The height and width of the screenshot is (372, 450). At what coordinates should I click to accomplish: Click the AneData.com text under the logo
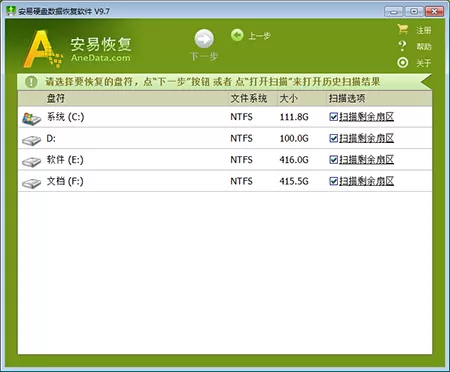101,58
